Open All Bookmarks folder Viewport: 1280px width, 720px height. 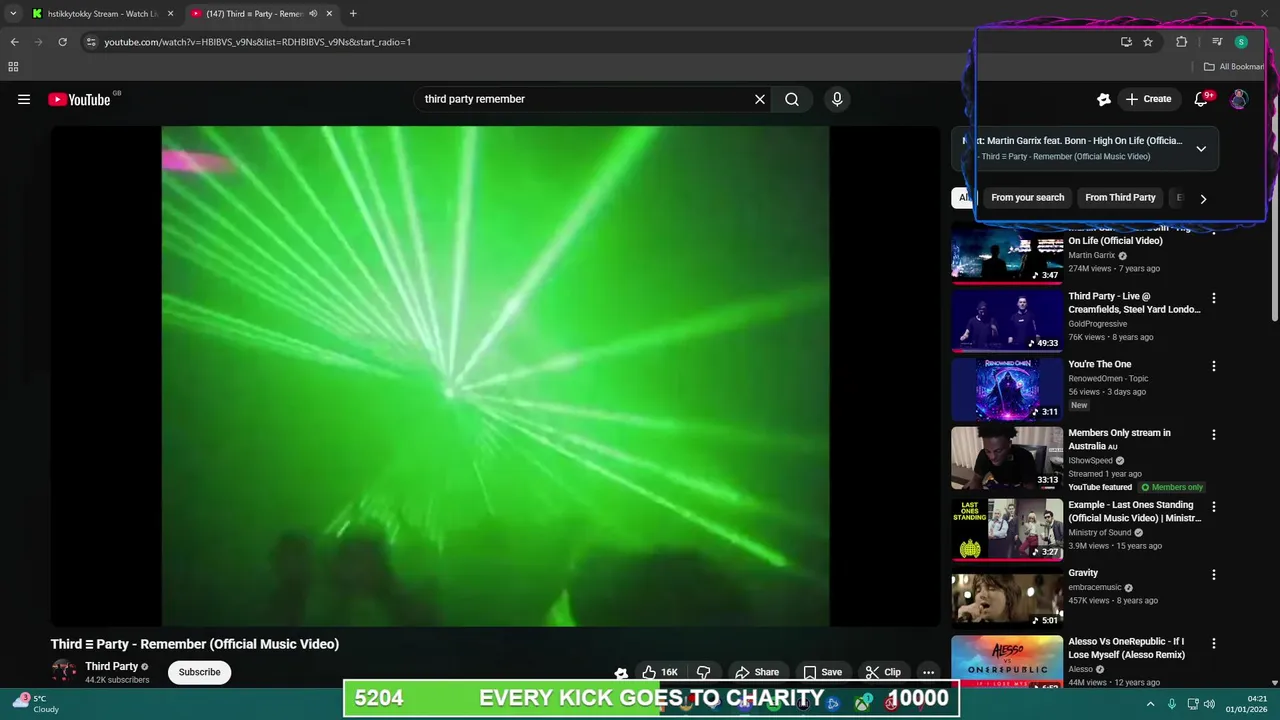click(1234, 67)
